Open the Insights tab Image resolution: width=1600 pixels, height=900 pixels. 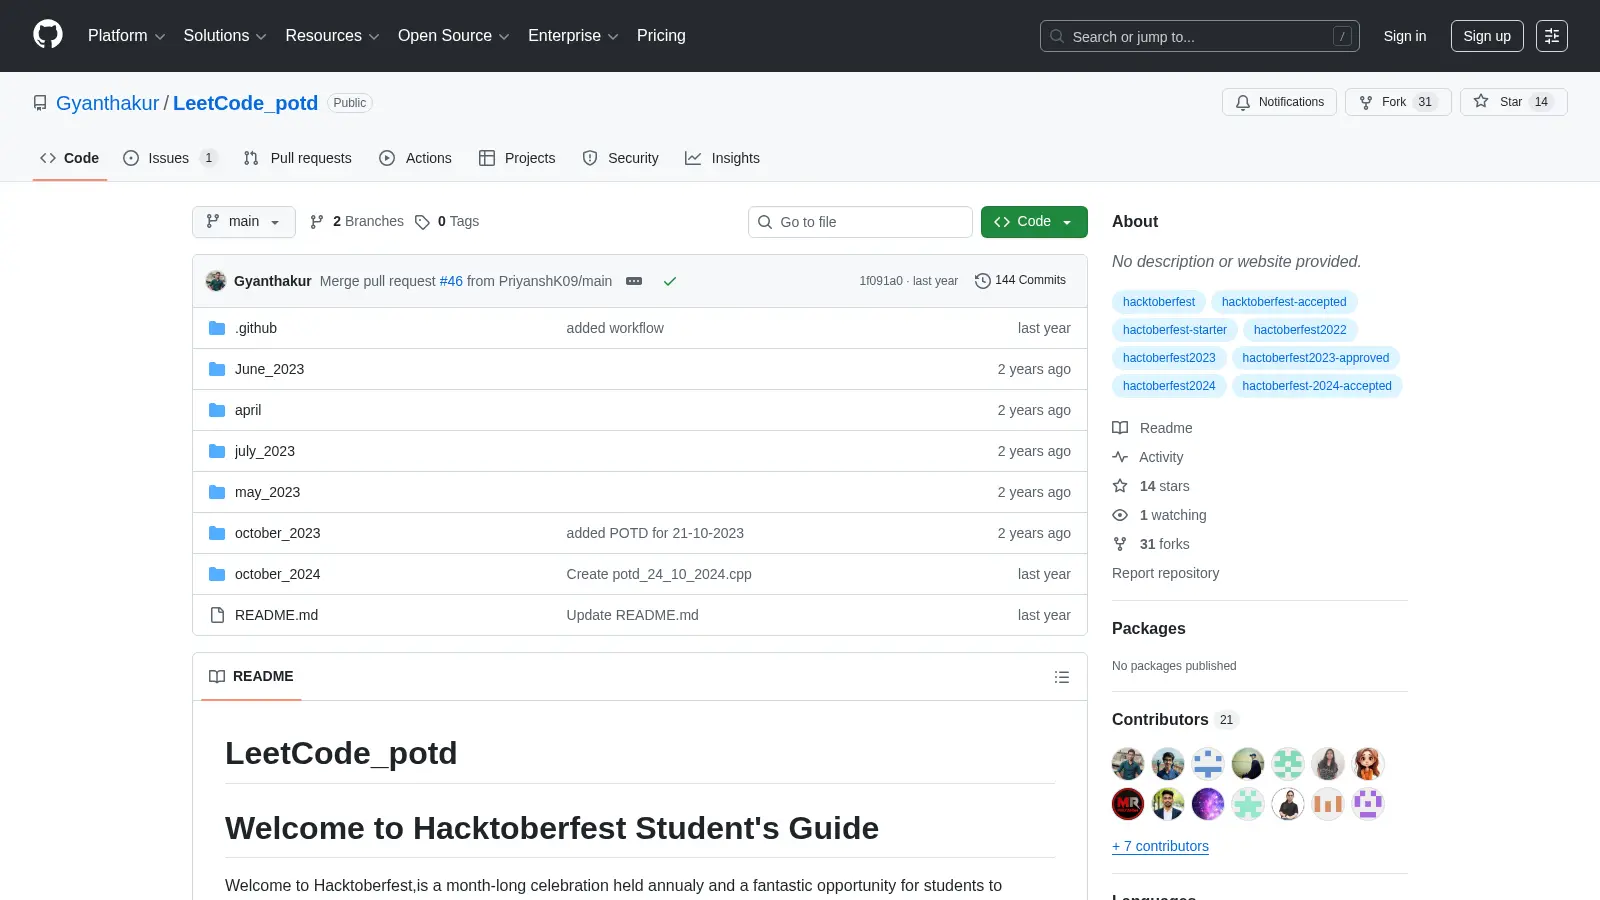pyautogui.click(x=722, y=158)
